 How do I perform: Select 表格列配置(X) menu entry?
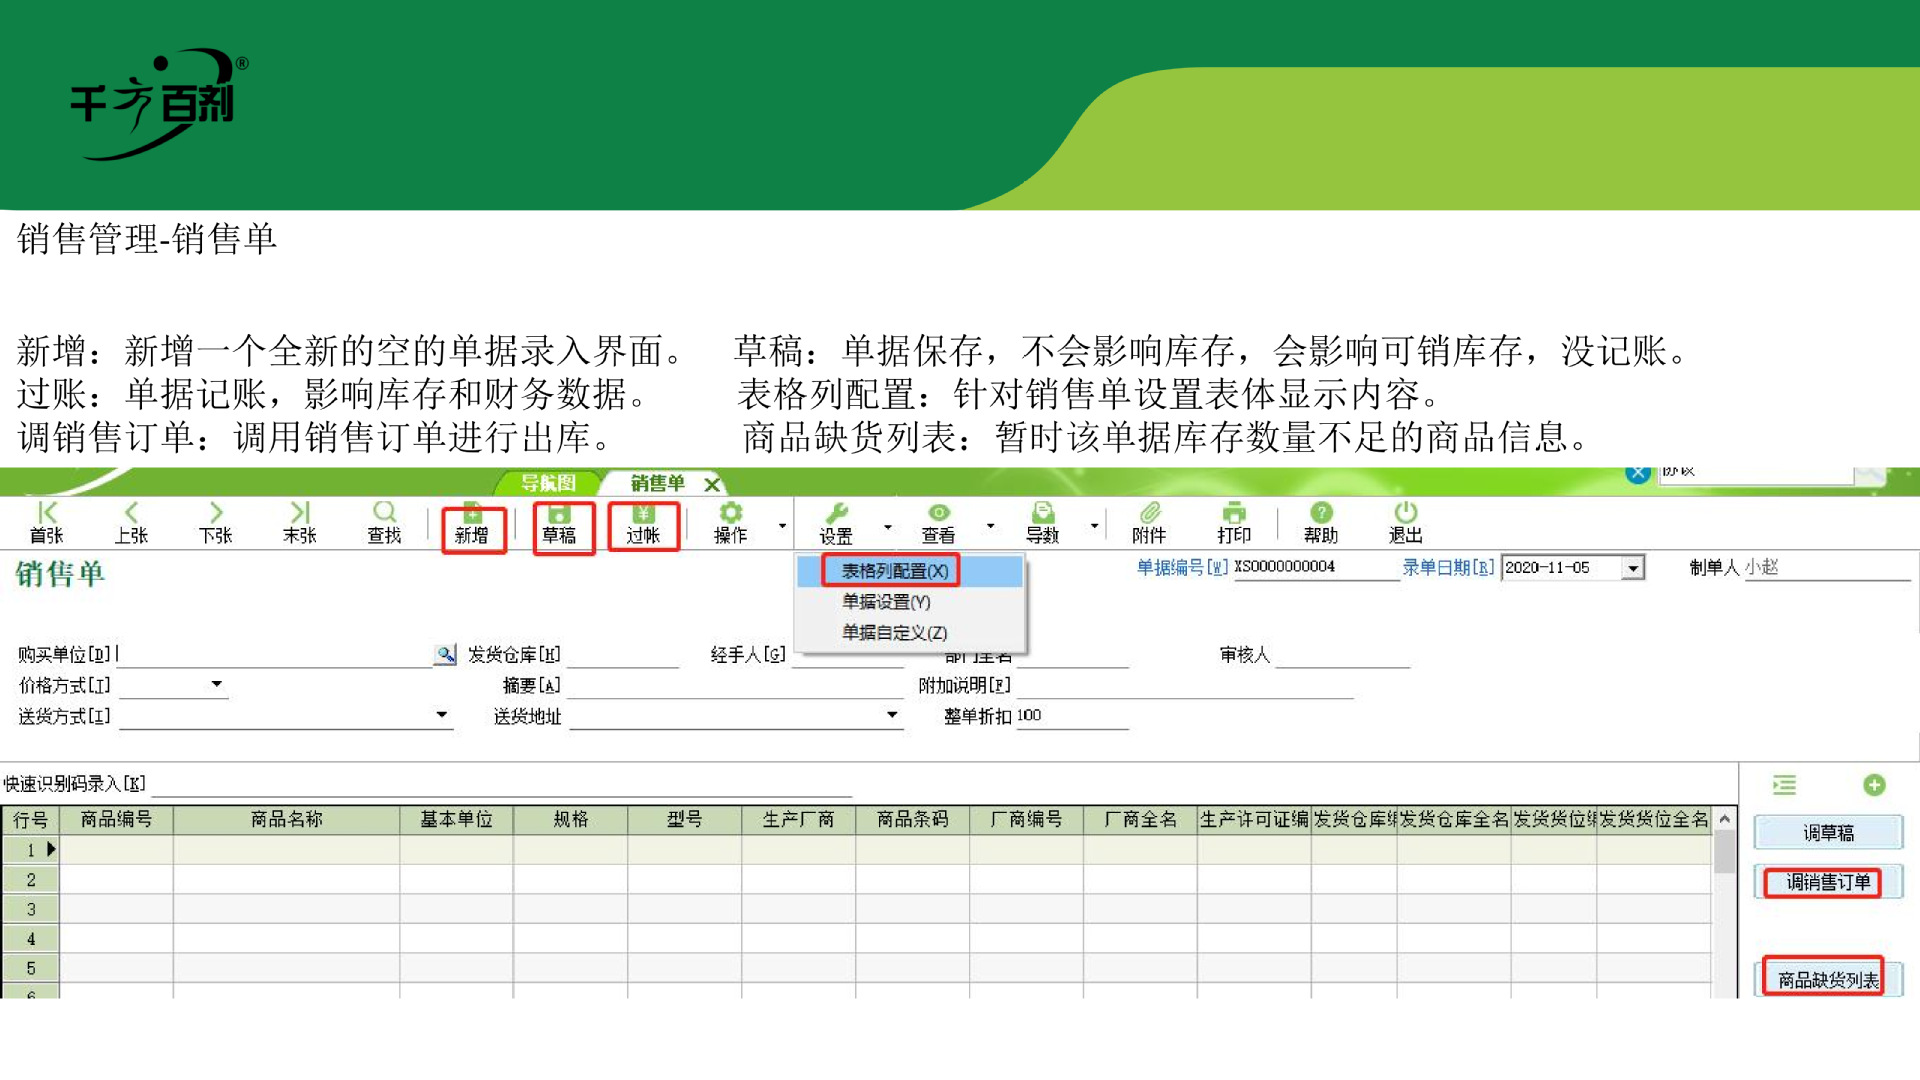click(x=894, y=571)
